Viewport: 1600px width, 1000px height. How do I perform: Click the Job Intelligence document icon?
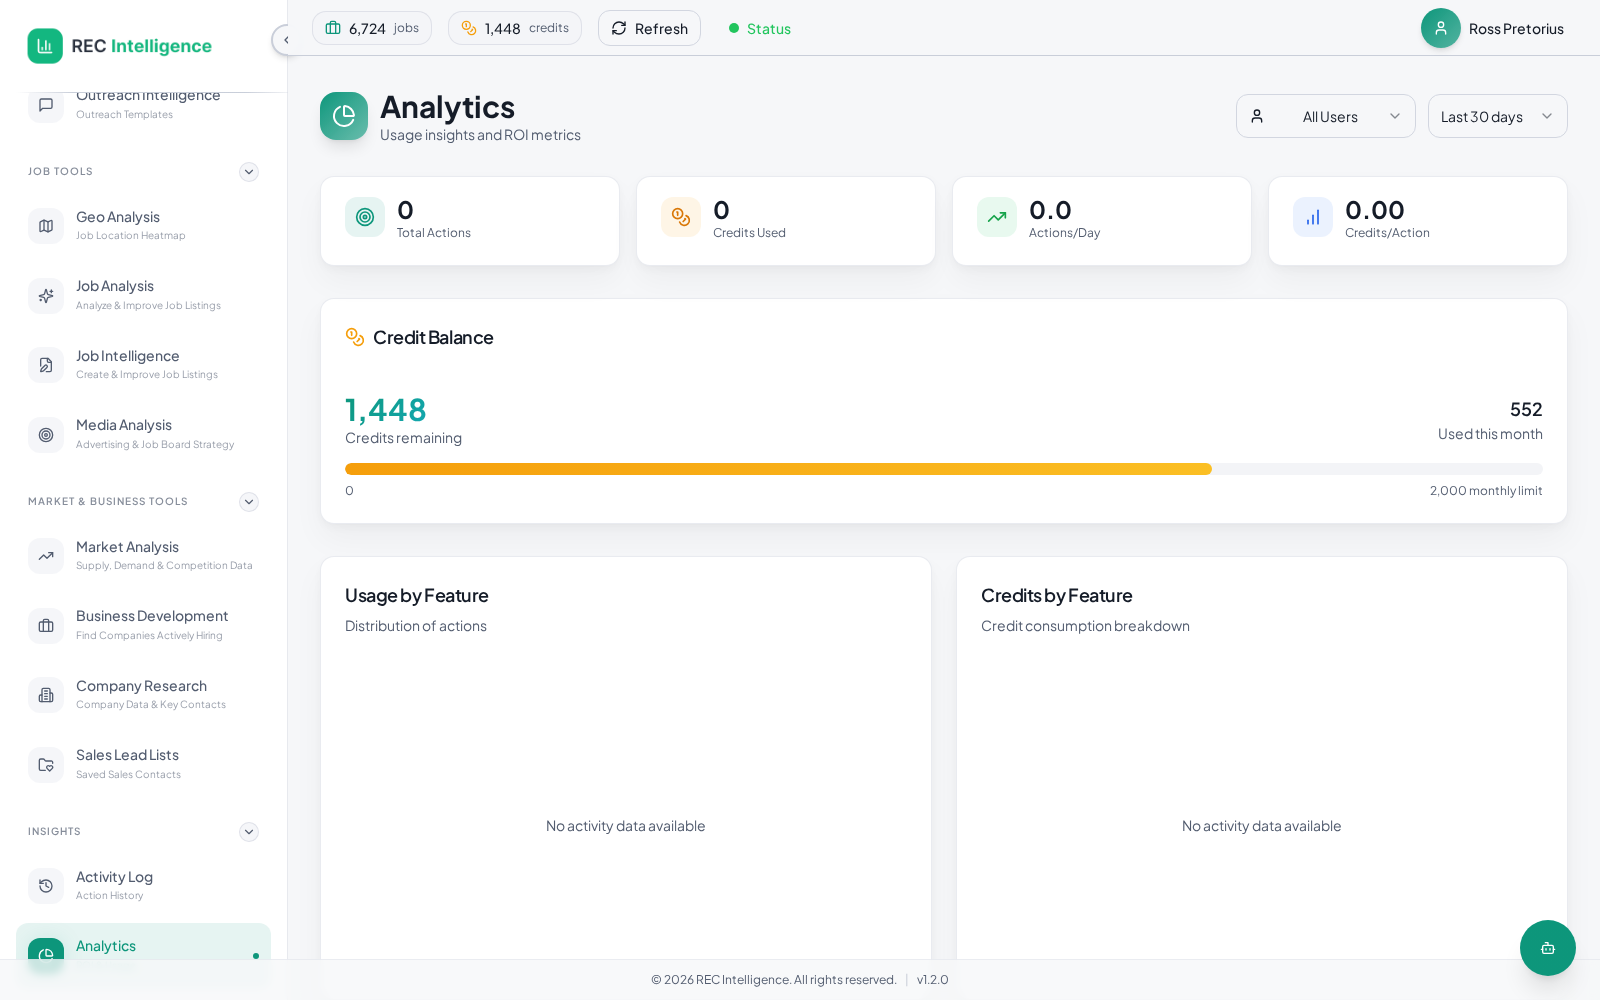pyautogui.click(x=46, y=365)
